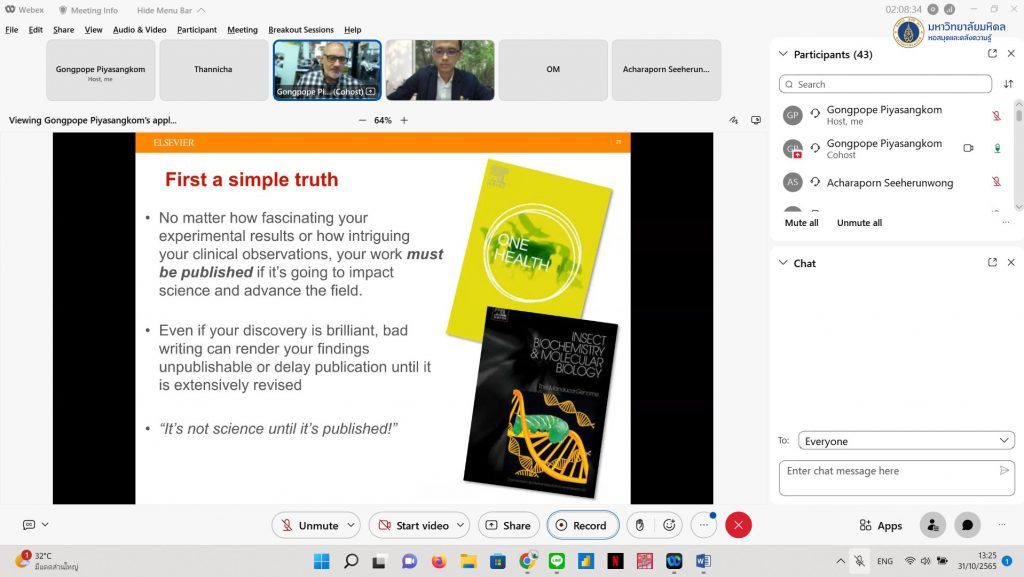Toggle mute for Acharaporn Seeherunwong
This screenshot has height=577, width=1024.
click(x=996, y=182)
